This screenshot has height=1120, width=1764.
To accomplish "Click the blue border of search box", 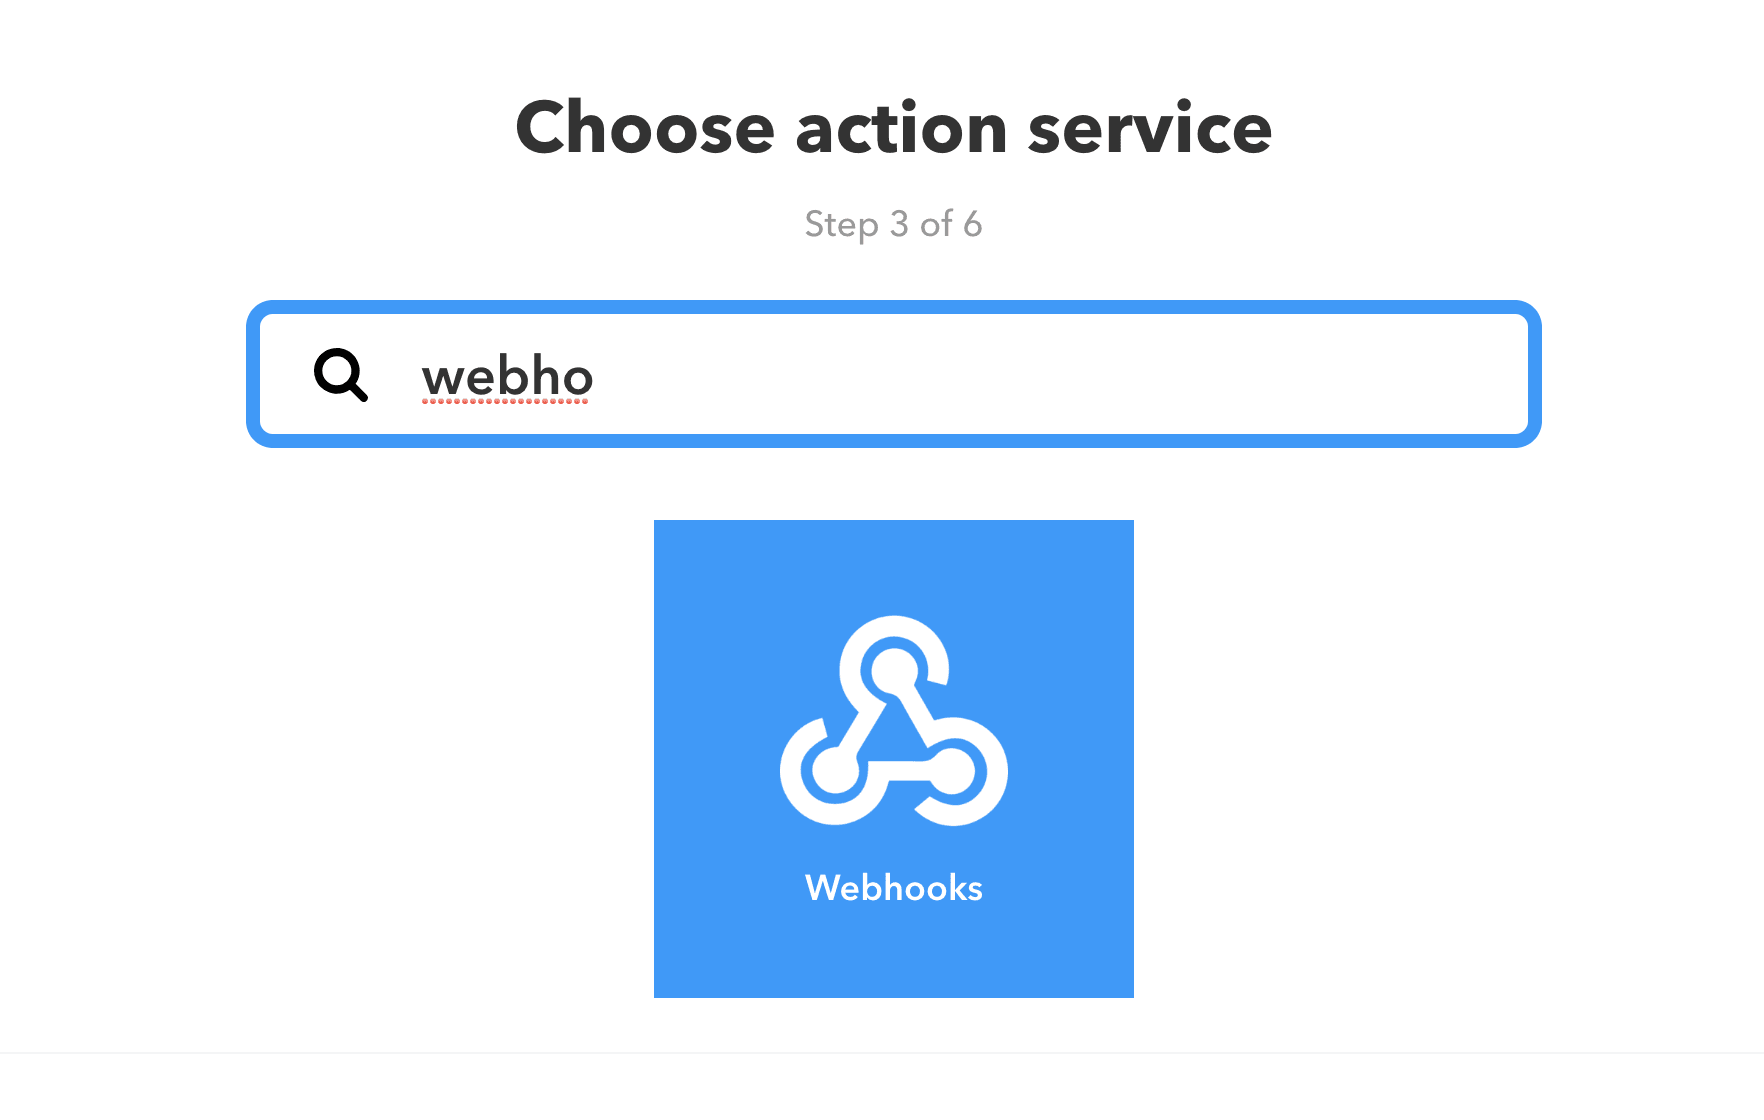I will pos(893,307).
